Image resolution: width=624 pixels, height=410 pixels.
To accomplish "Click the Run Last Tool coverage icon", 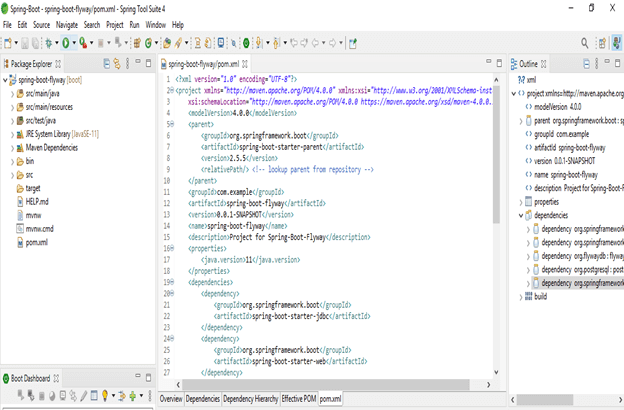I will click(x=83, y=43).
